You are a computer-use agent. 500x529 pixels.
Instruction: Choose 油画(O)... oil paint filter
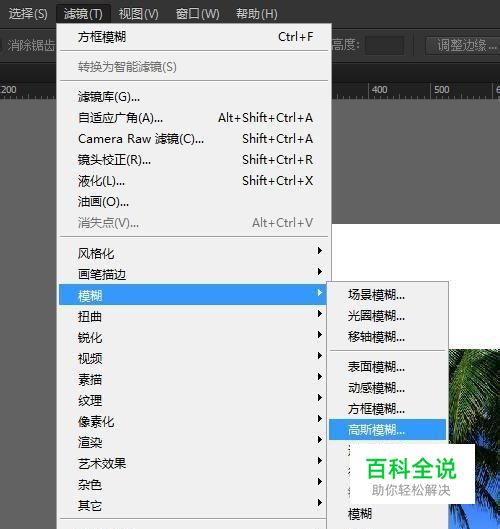(x=194, y=202)
